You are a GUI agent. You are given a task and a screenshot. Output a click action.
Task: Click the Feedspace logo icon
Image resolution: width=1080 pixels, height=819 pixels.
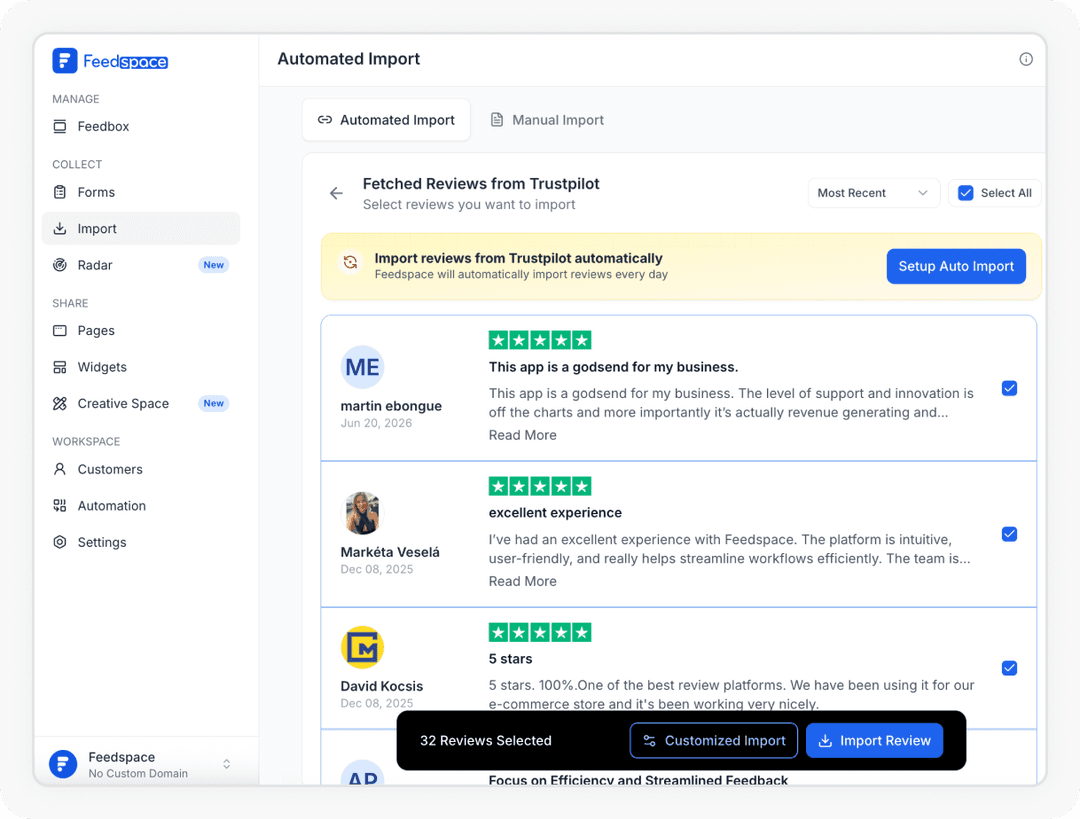coord(65,61)
